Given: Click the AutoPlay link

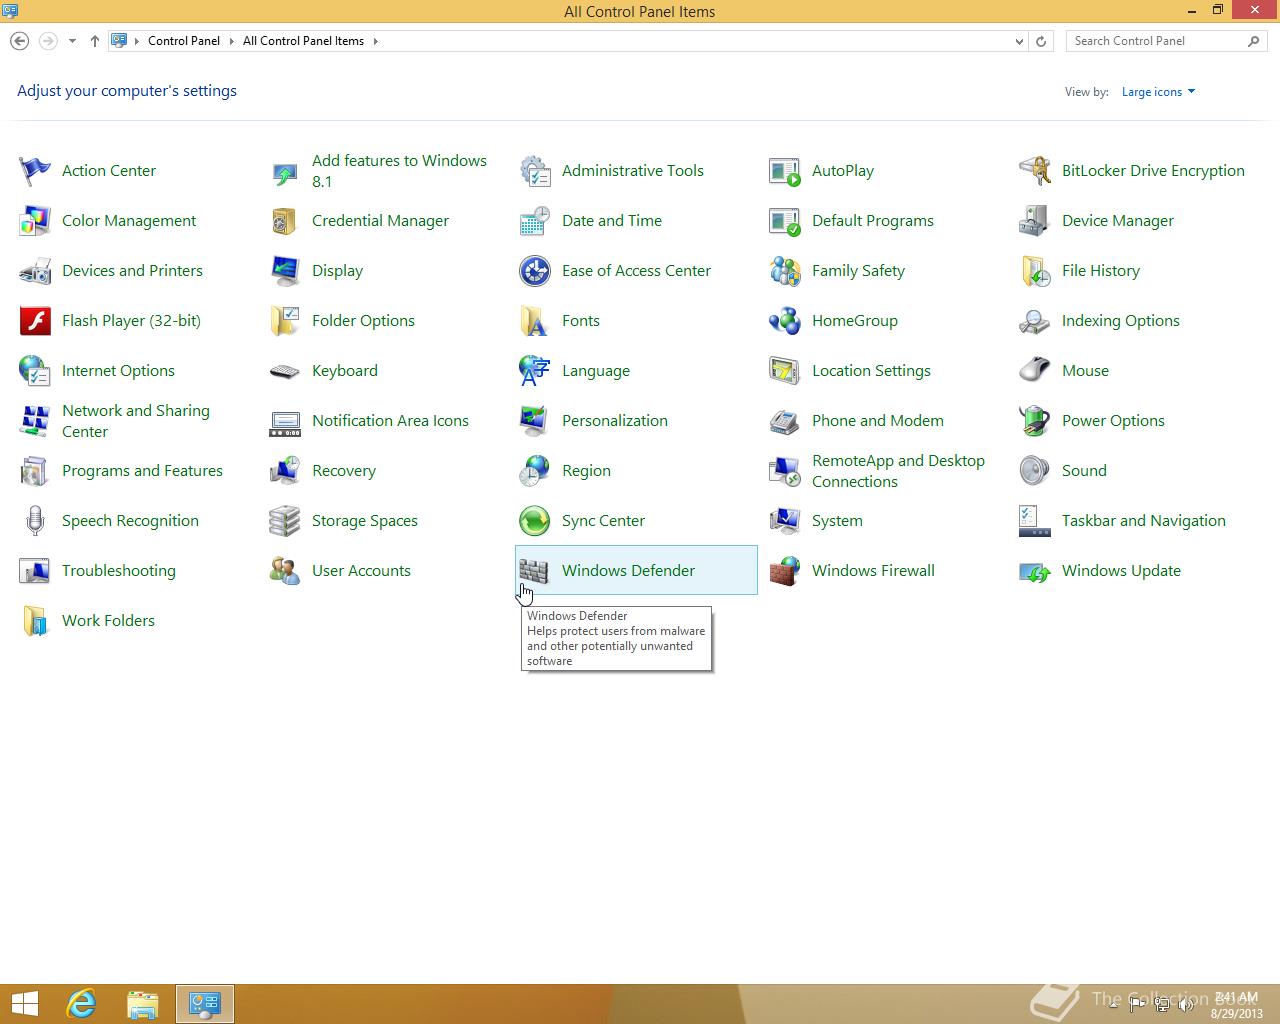Looking at the screenshot, I should point(843,171).
